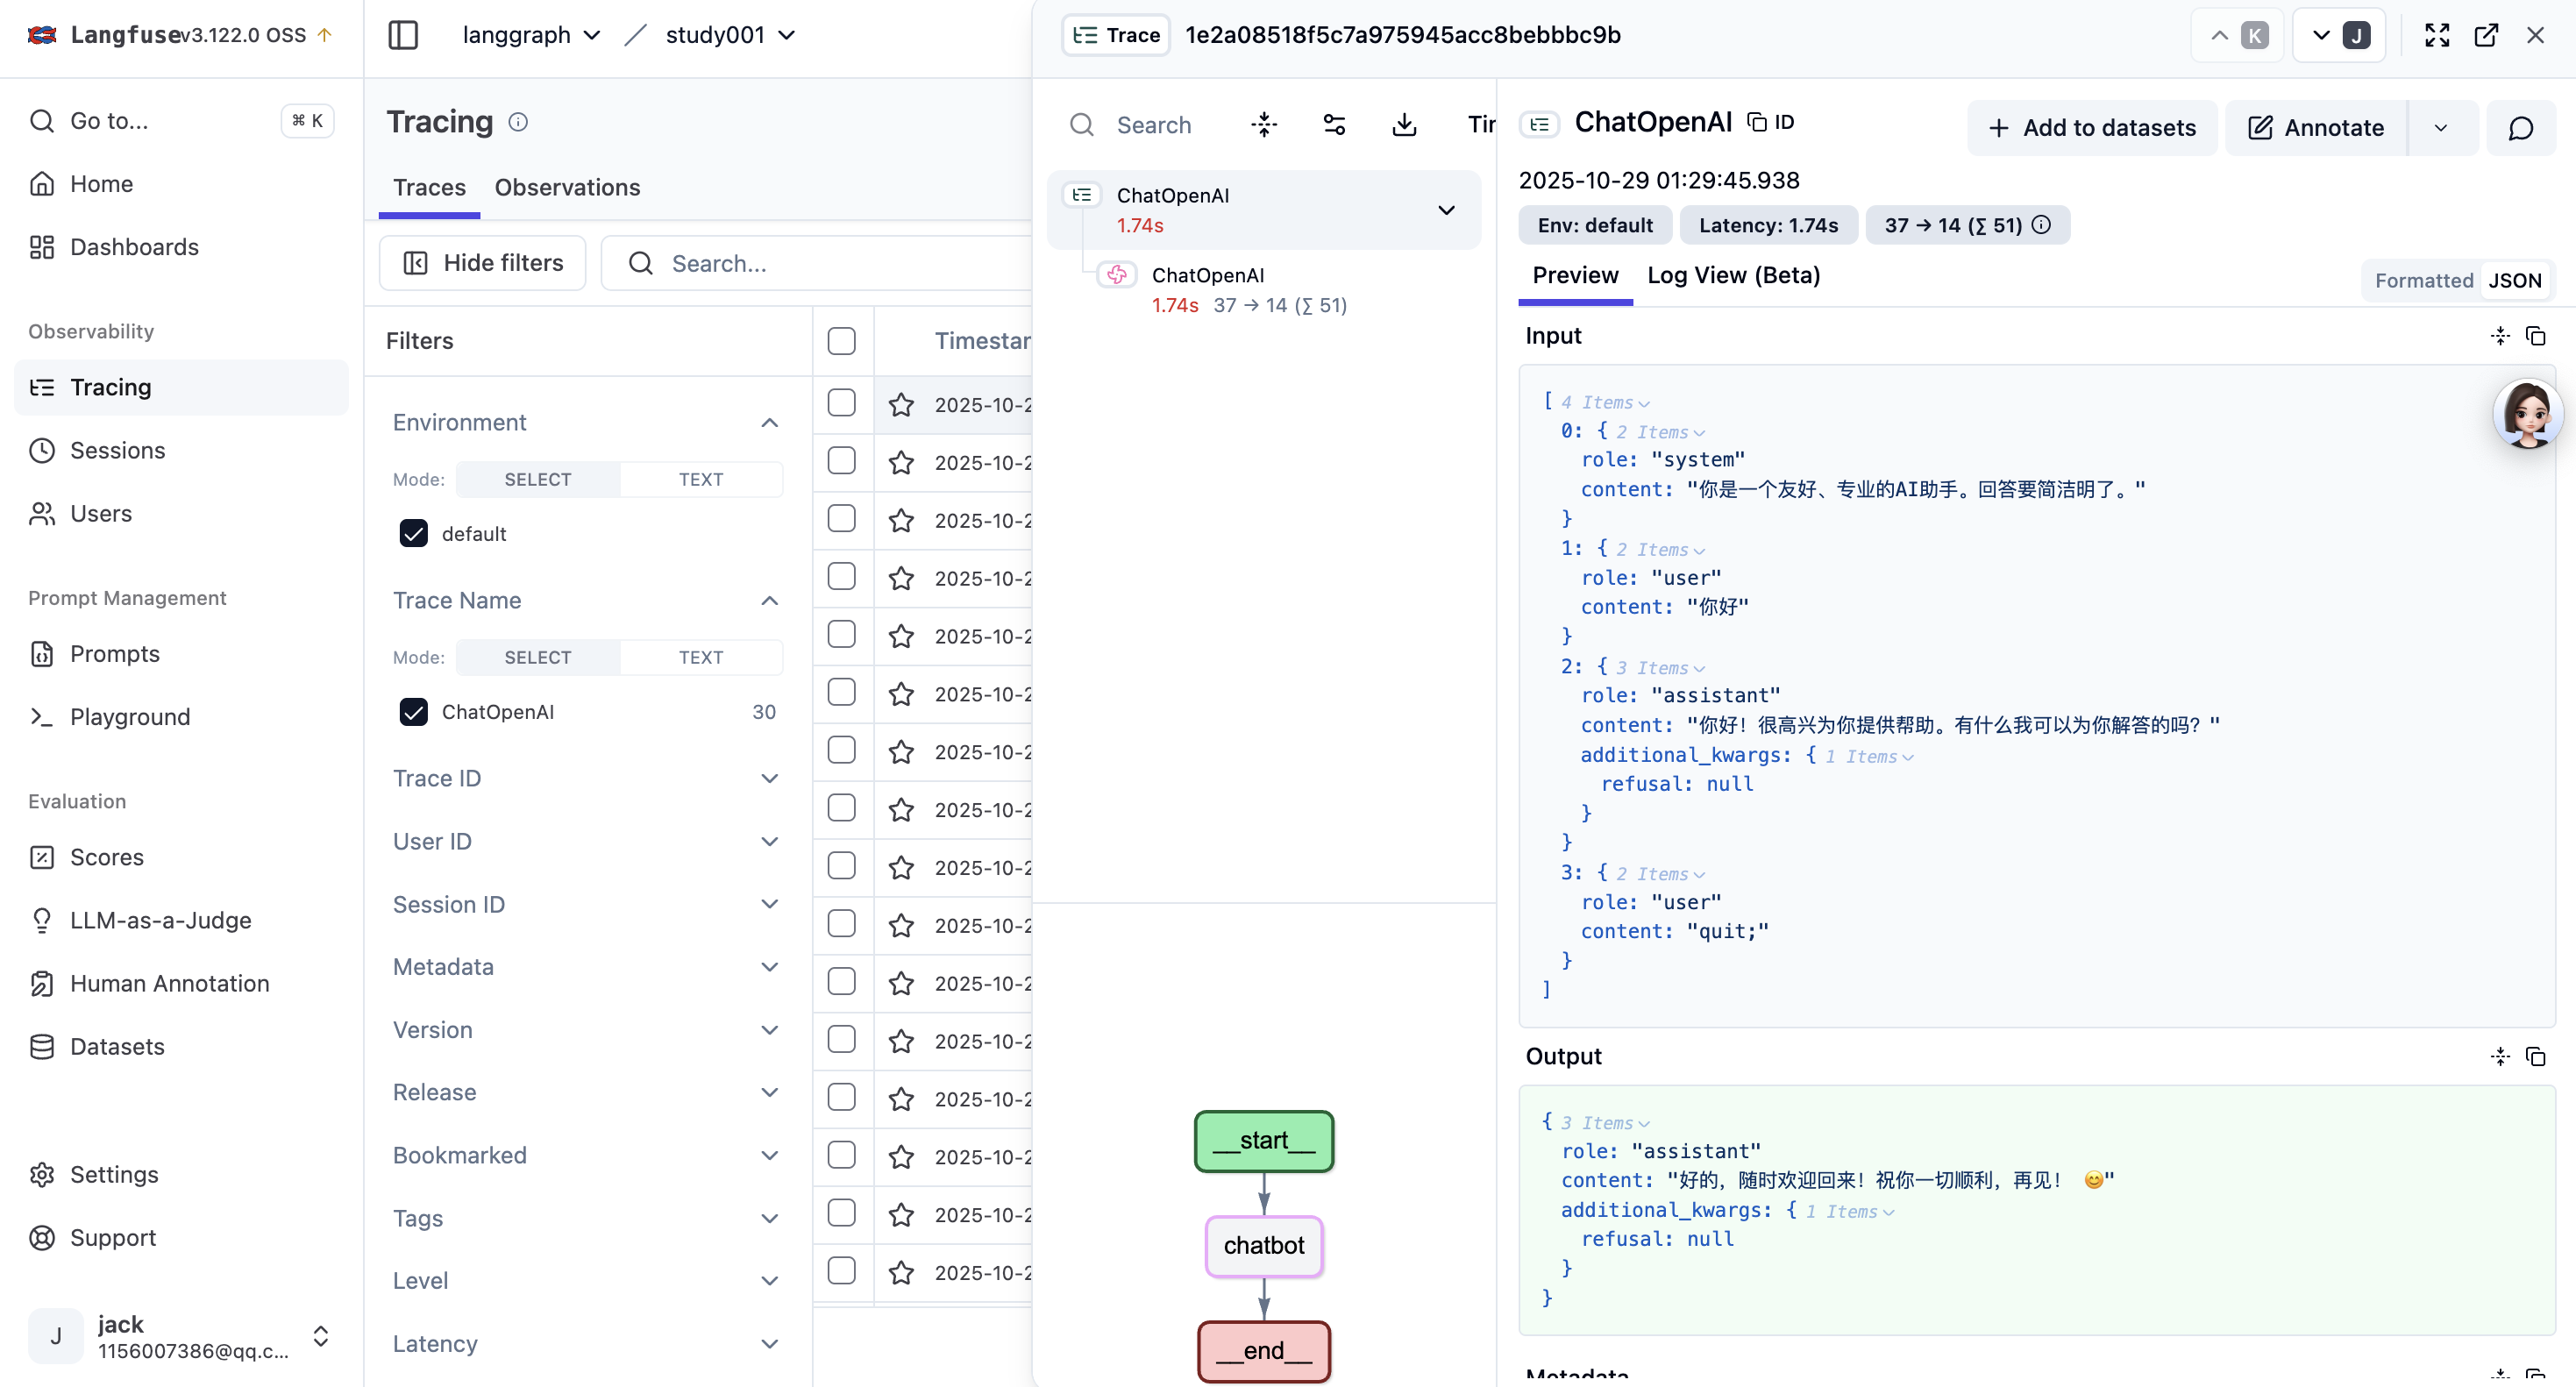Click the Hide filters button
This screenshot has width=2576, height=1387.
click(x=482, y=263)
